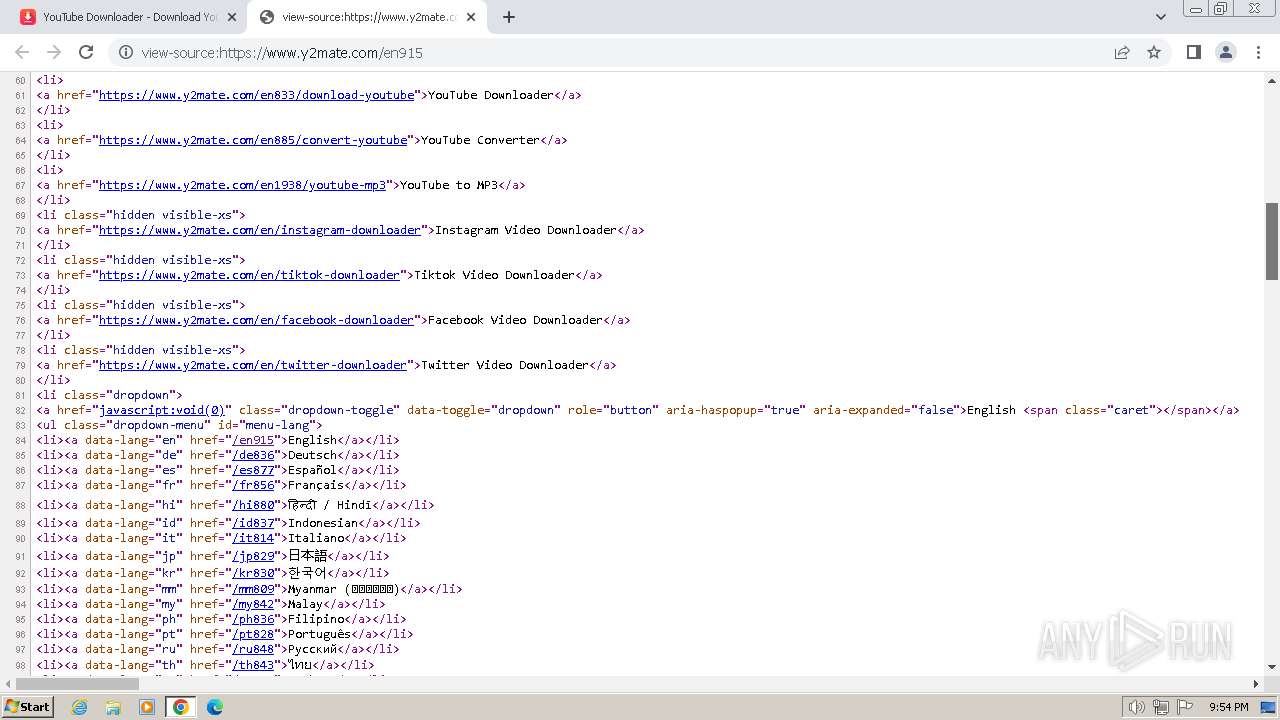The width and height of the screenshot is (1280, 720).
Task: Launch Internet Explorer from the taskbar
Action: coord(80,707)
